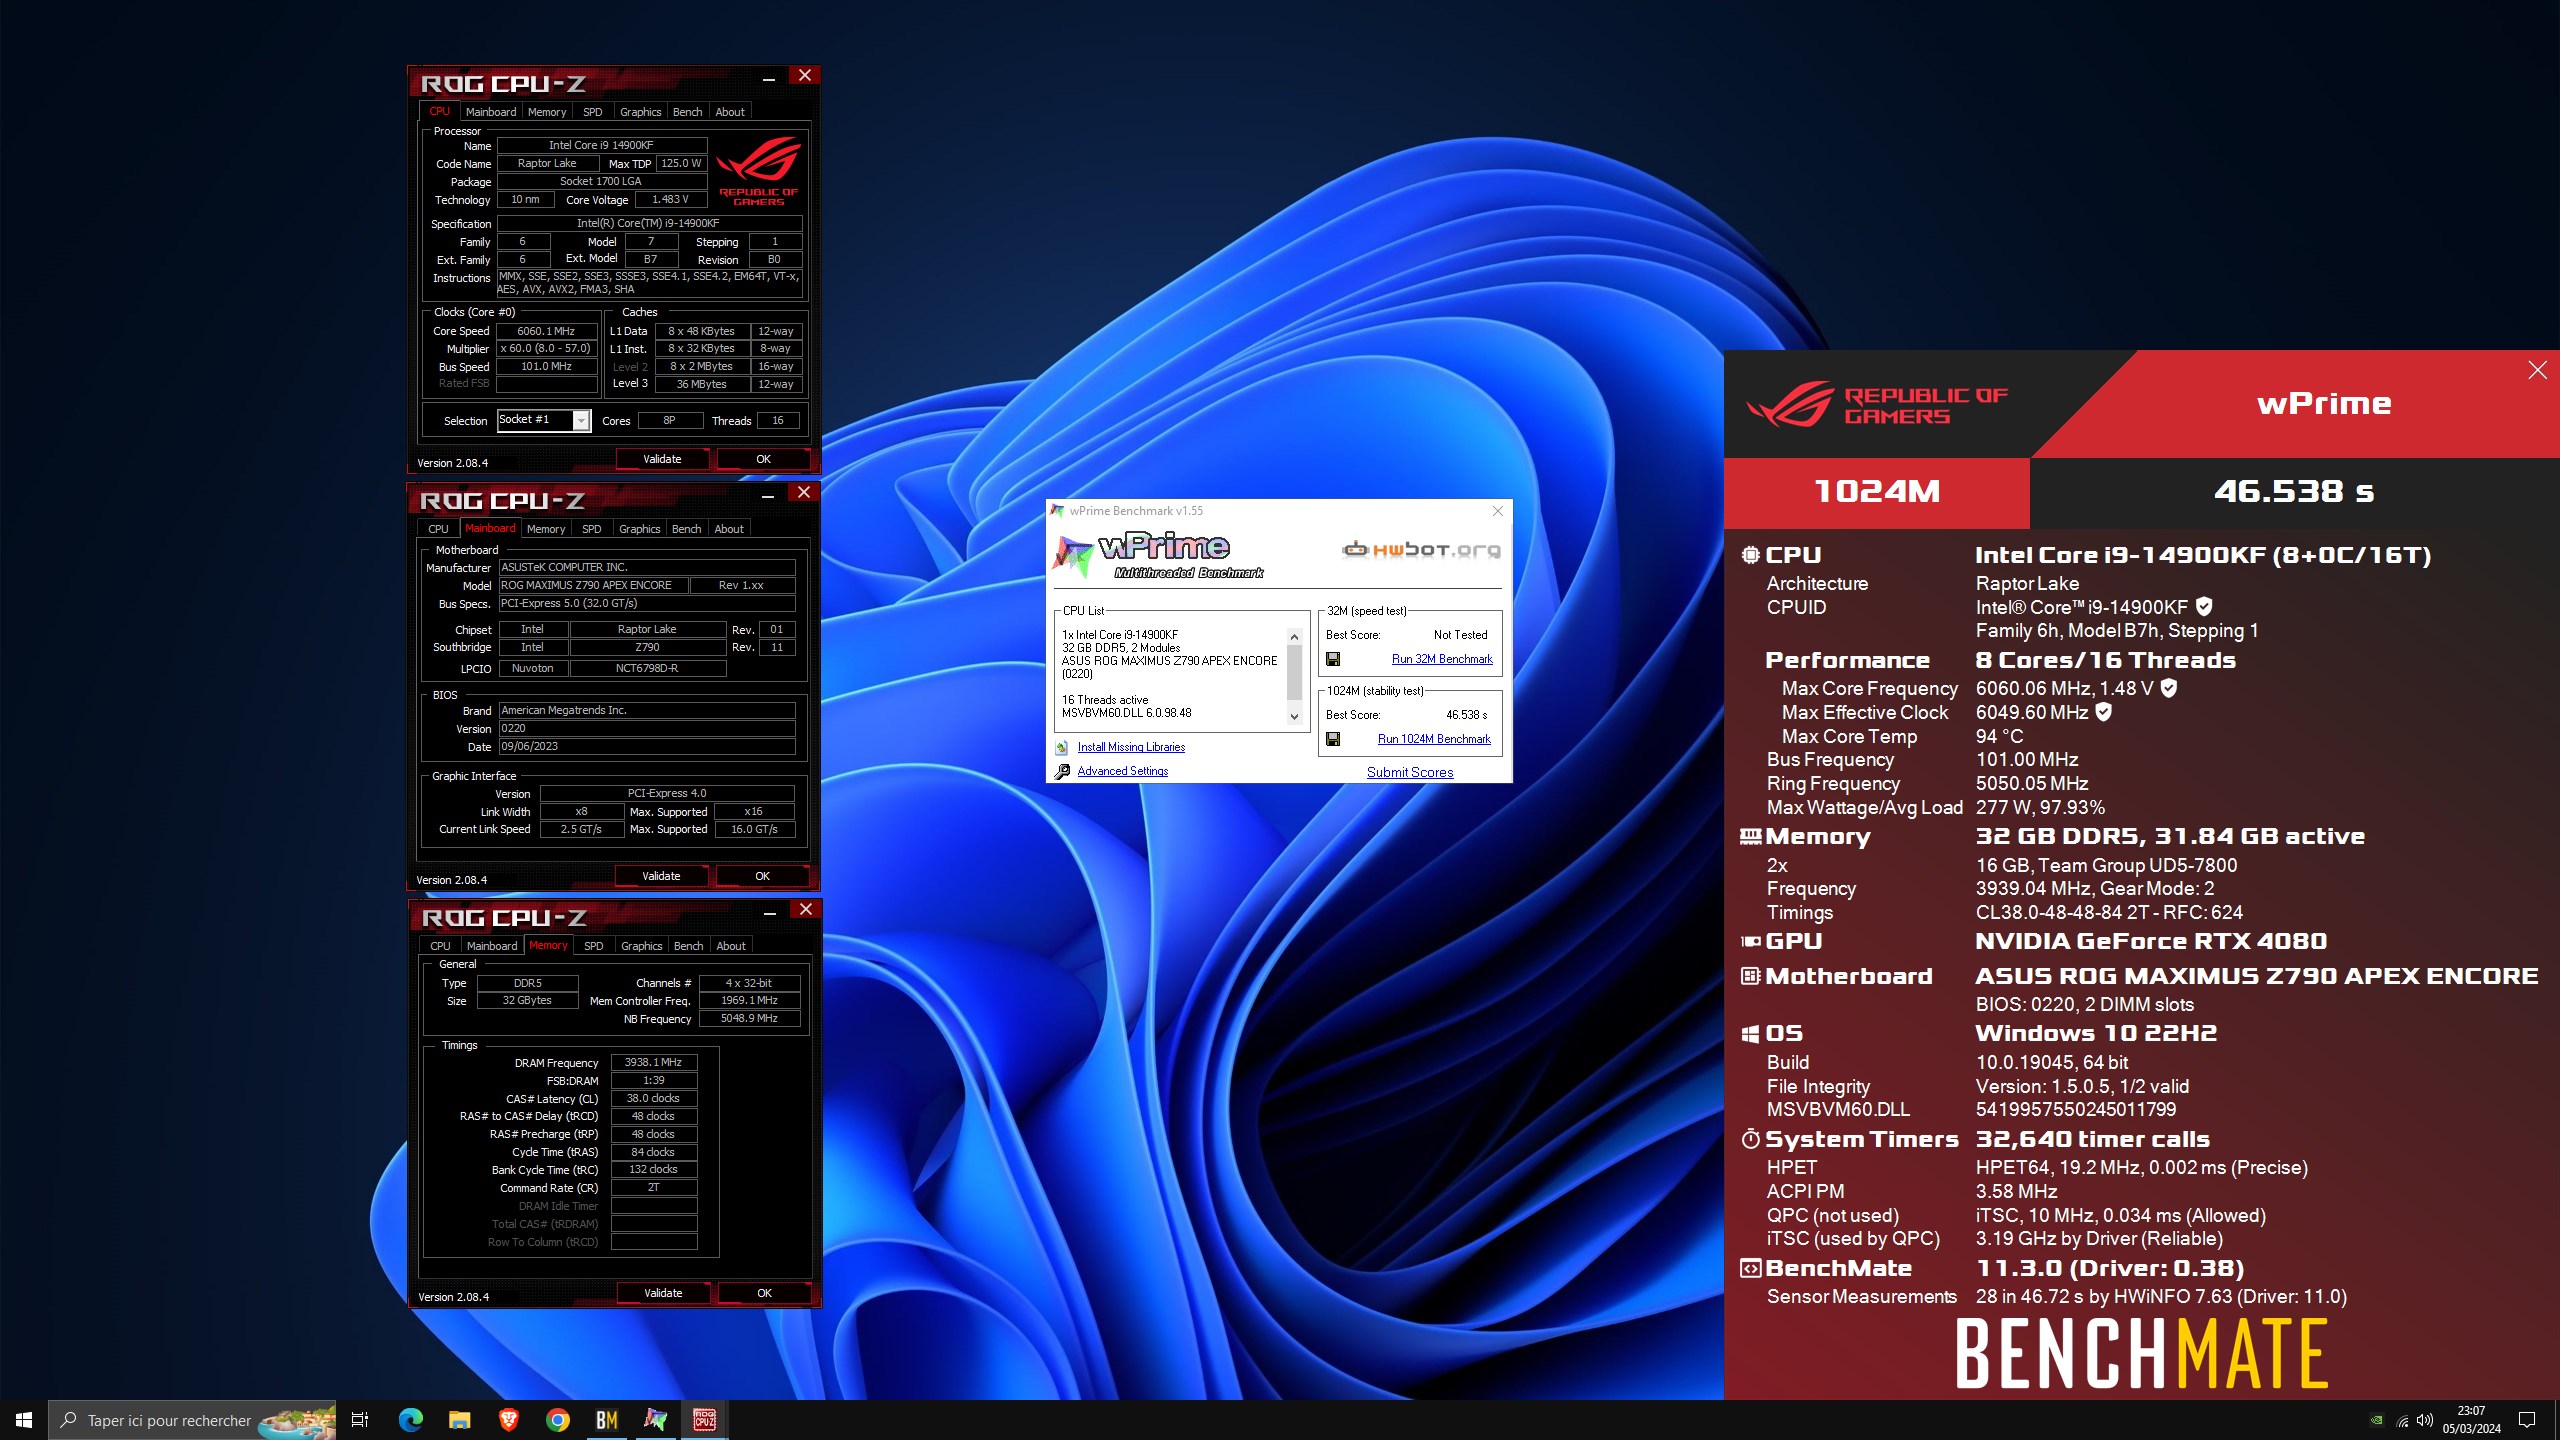Click the up arrow of CPU List scrollbar
The image size is (2560, 1440).
tap(1294, 637)
